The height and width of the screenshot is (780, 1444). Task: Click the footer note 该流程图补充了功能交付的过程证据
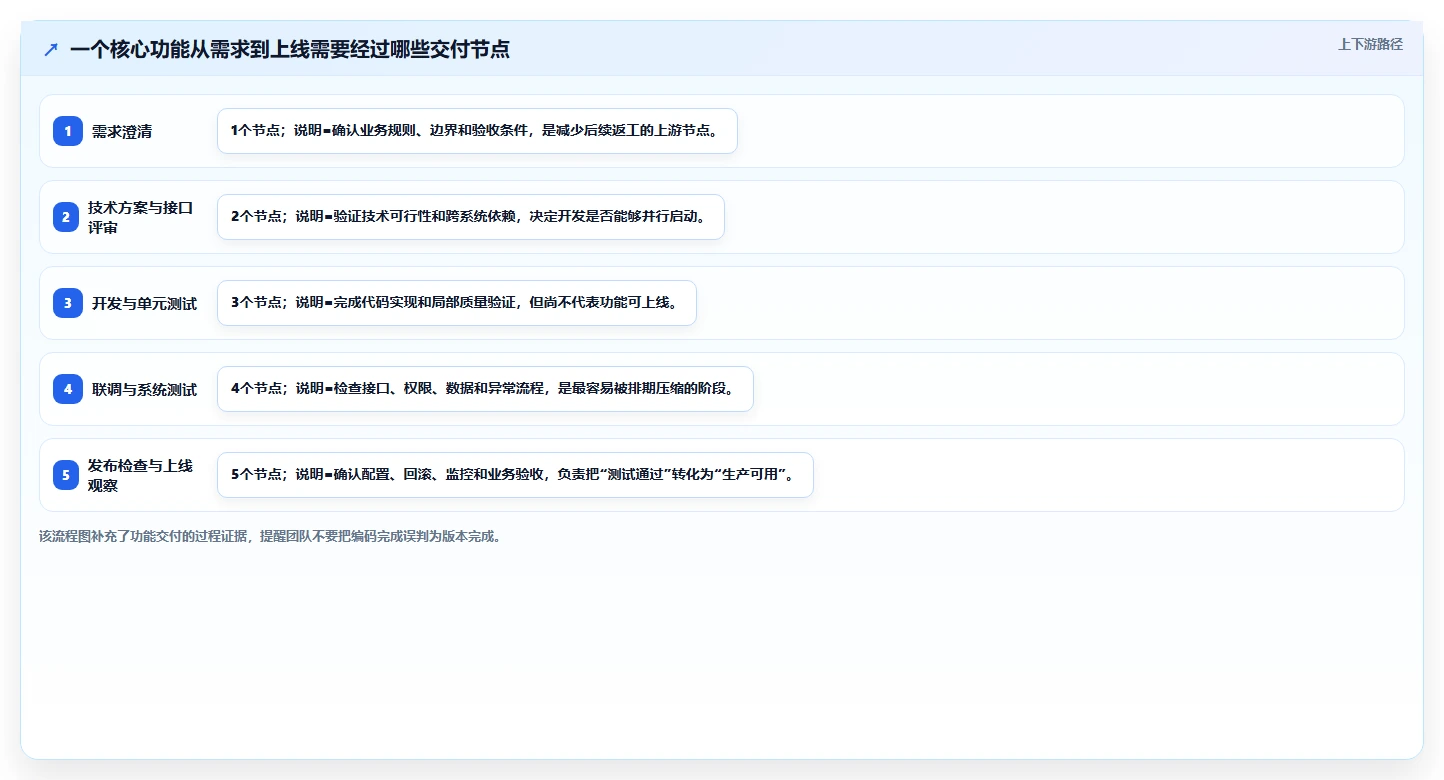coord(270,536)
